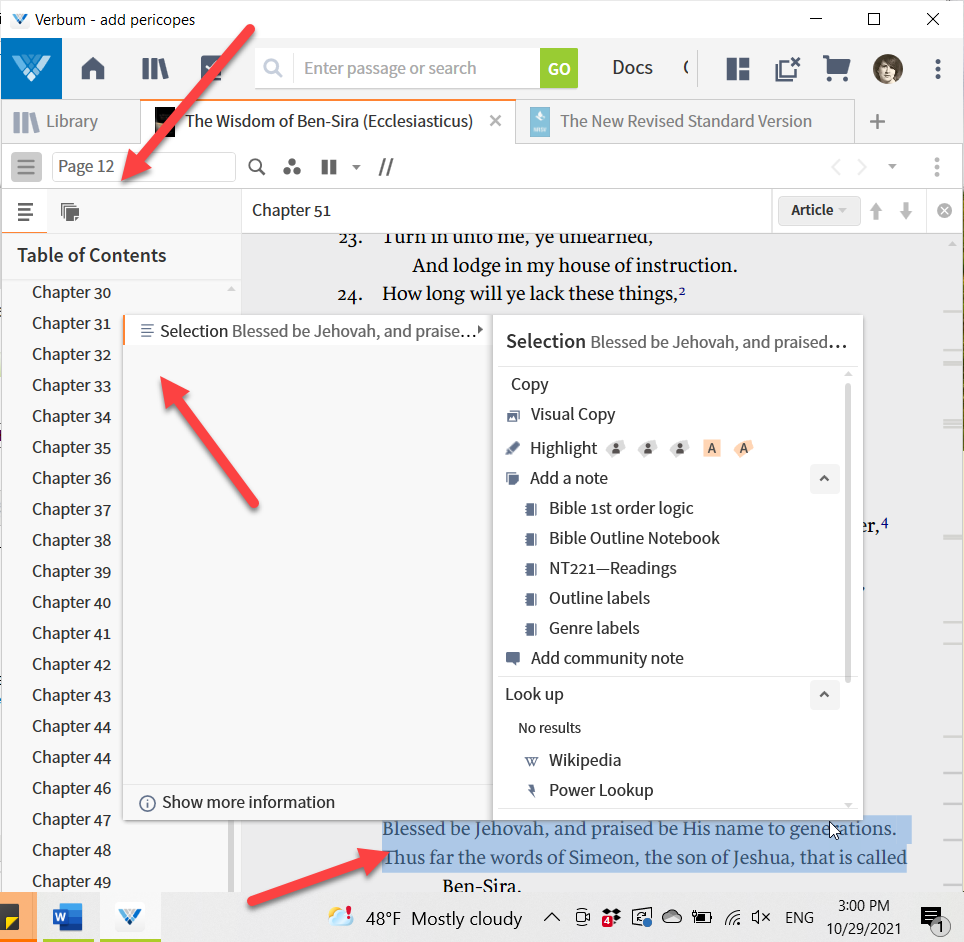Show hidden system tray icons
The image size is (964, 942).
(x=552, y=918)
